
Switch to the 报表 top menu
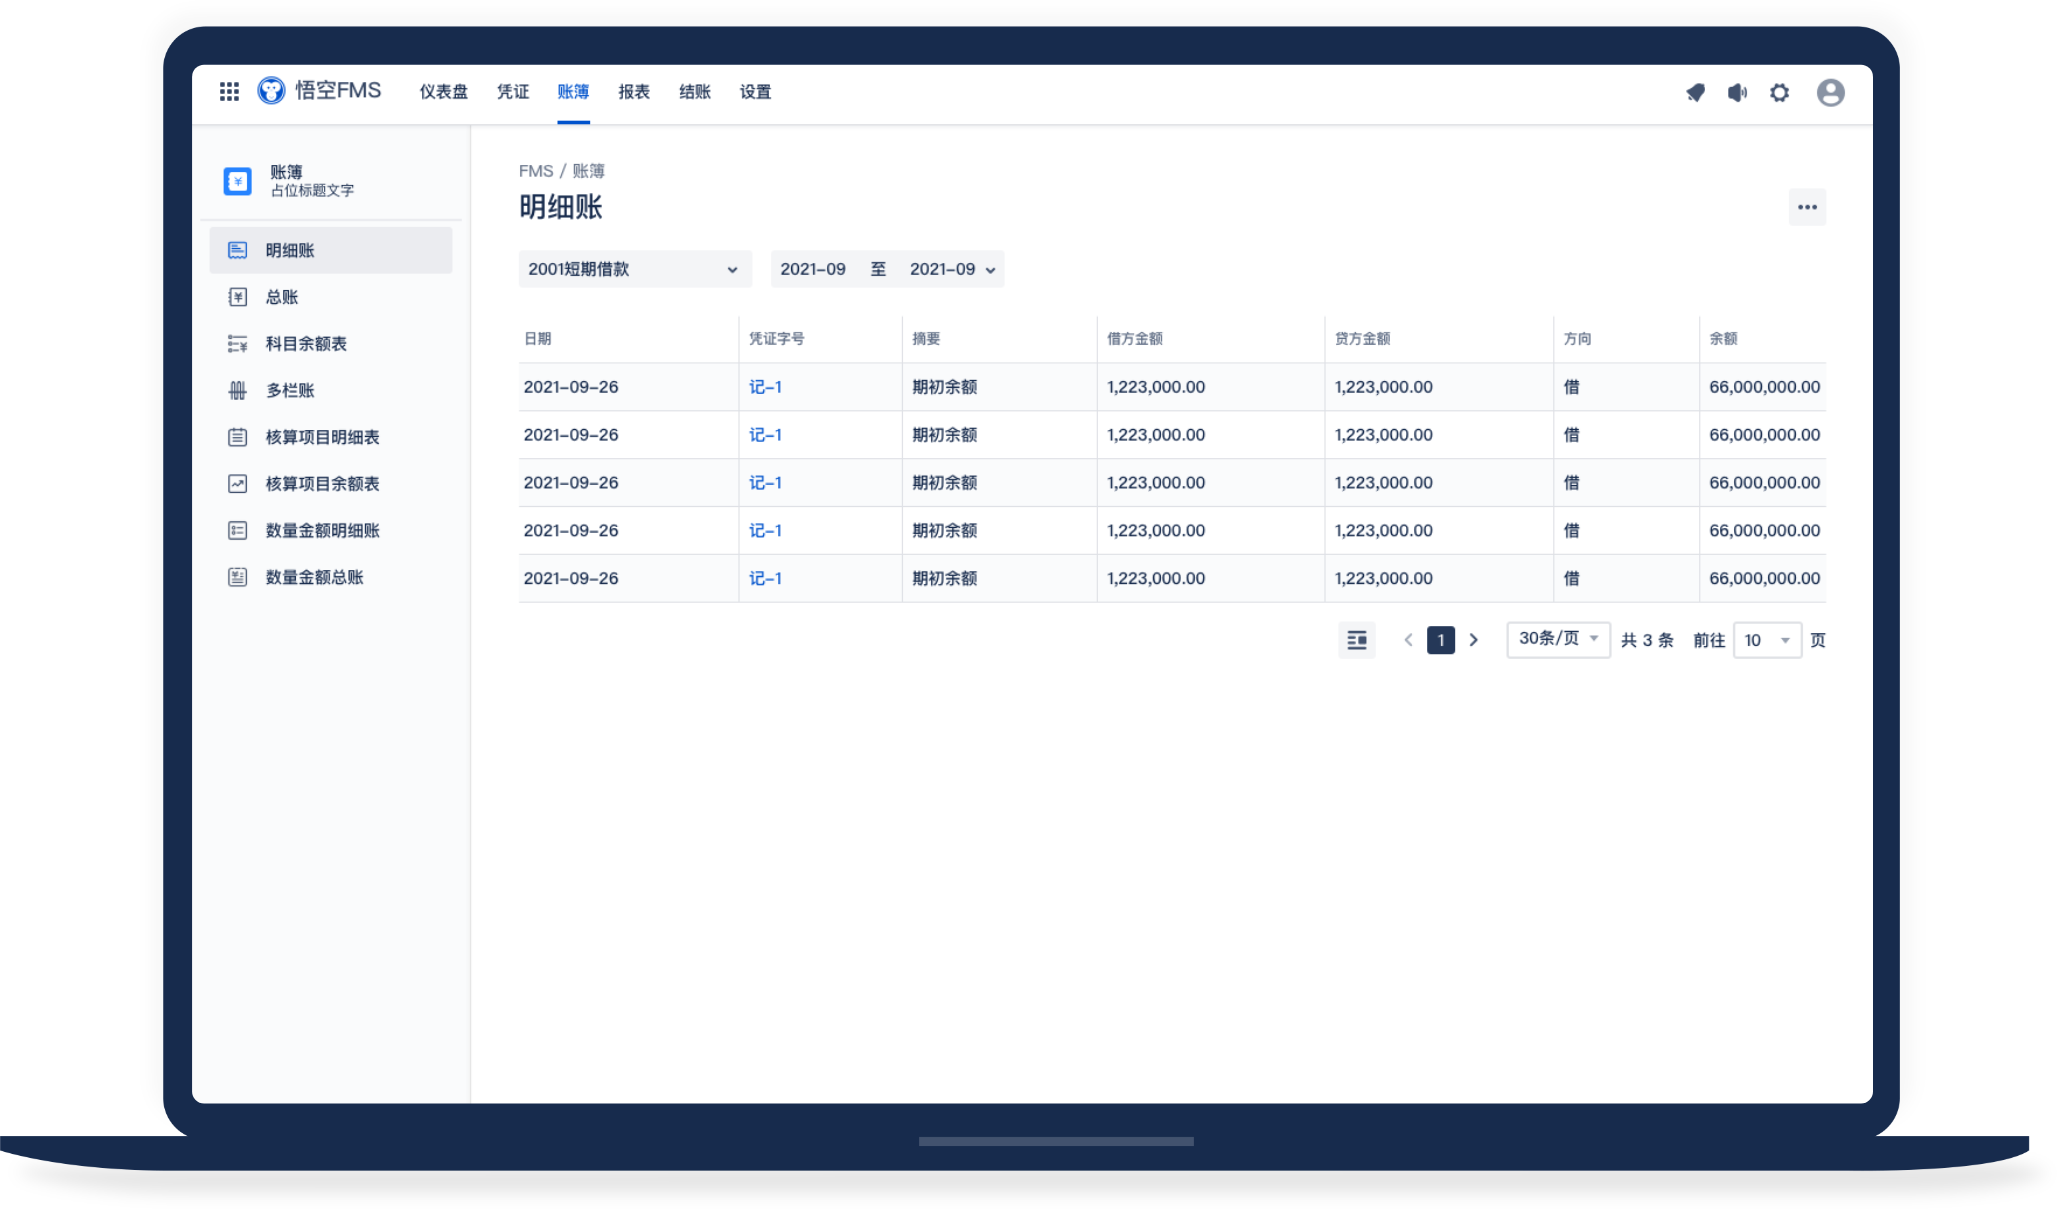point(633,92)
